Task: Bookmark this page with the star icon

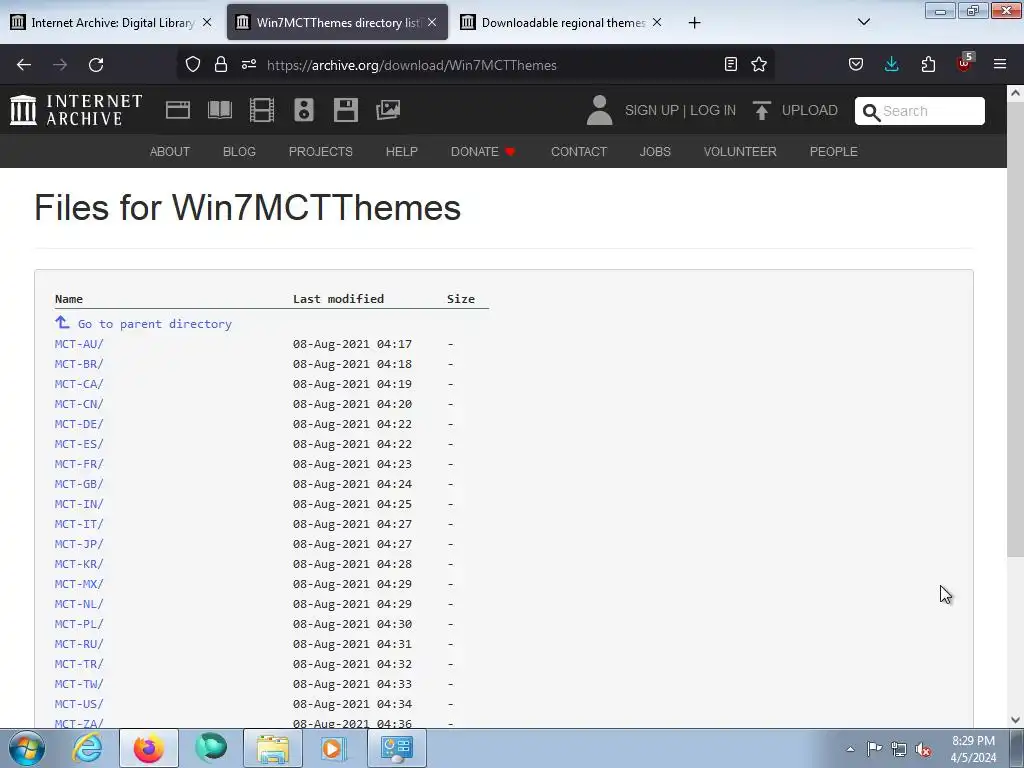Action: pos(759,64)
